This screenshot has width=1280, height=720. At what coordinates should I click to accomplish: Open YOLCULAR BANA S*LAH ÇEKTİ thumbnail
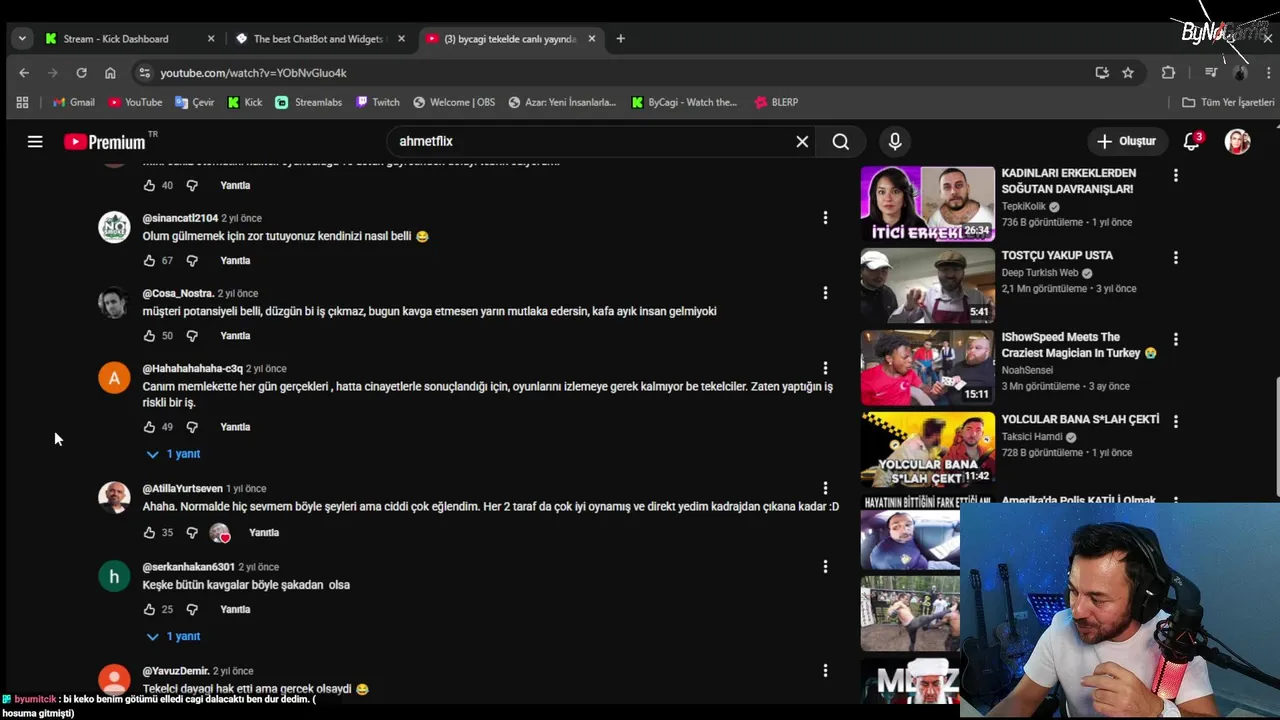tap(927, 449)
